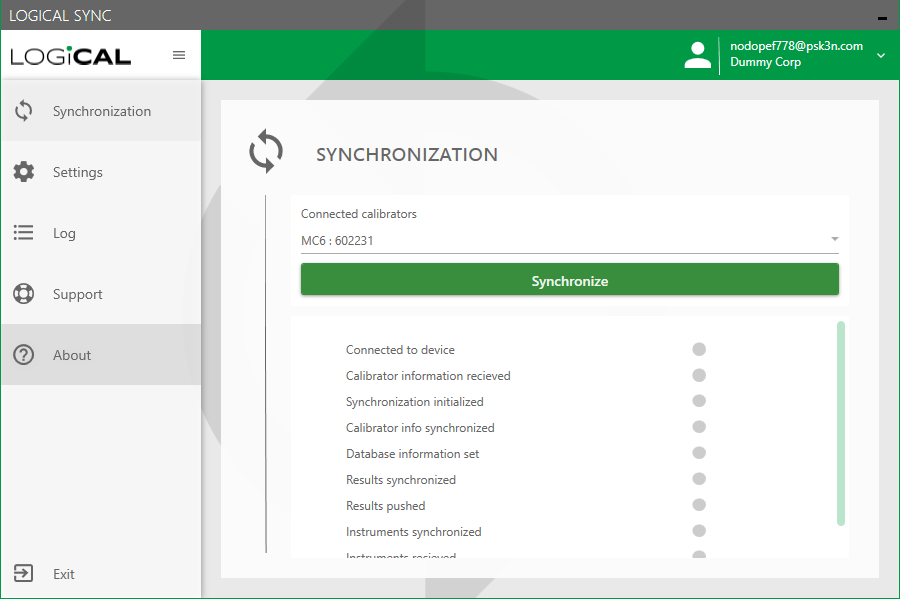The image size is (900, 599).
Task: Click the circular sync arrows icon
Action: pos(265,152)
